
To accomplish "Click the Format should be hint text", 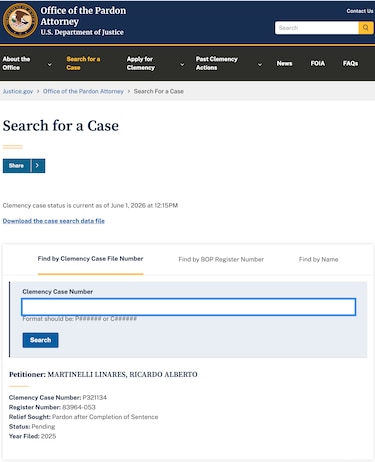I will point(80,319).
